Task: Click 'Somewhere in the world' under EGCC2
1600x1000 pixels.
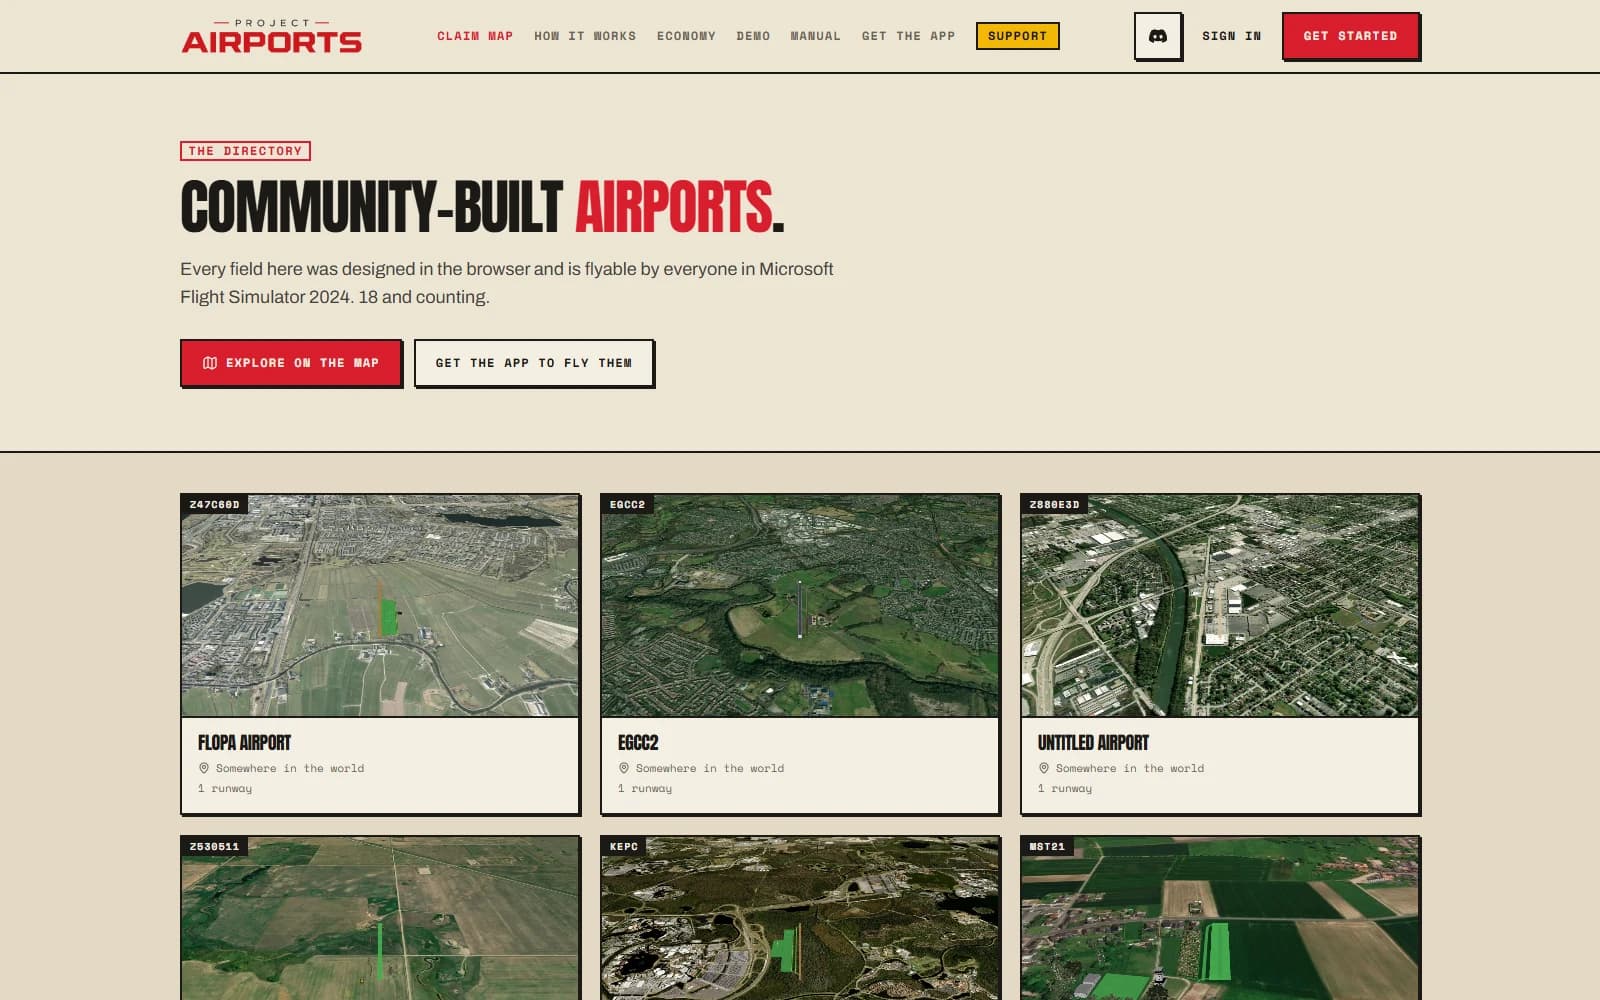Action: (710, 768)
